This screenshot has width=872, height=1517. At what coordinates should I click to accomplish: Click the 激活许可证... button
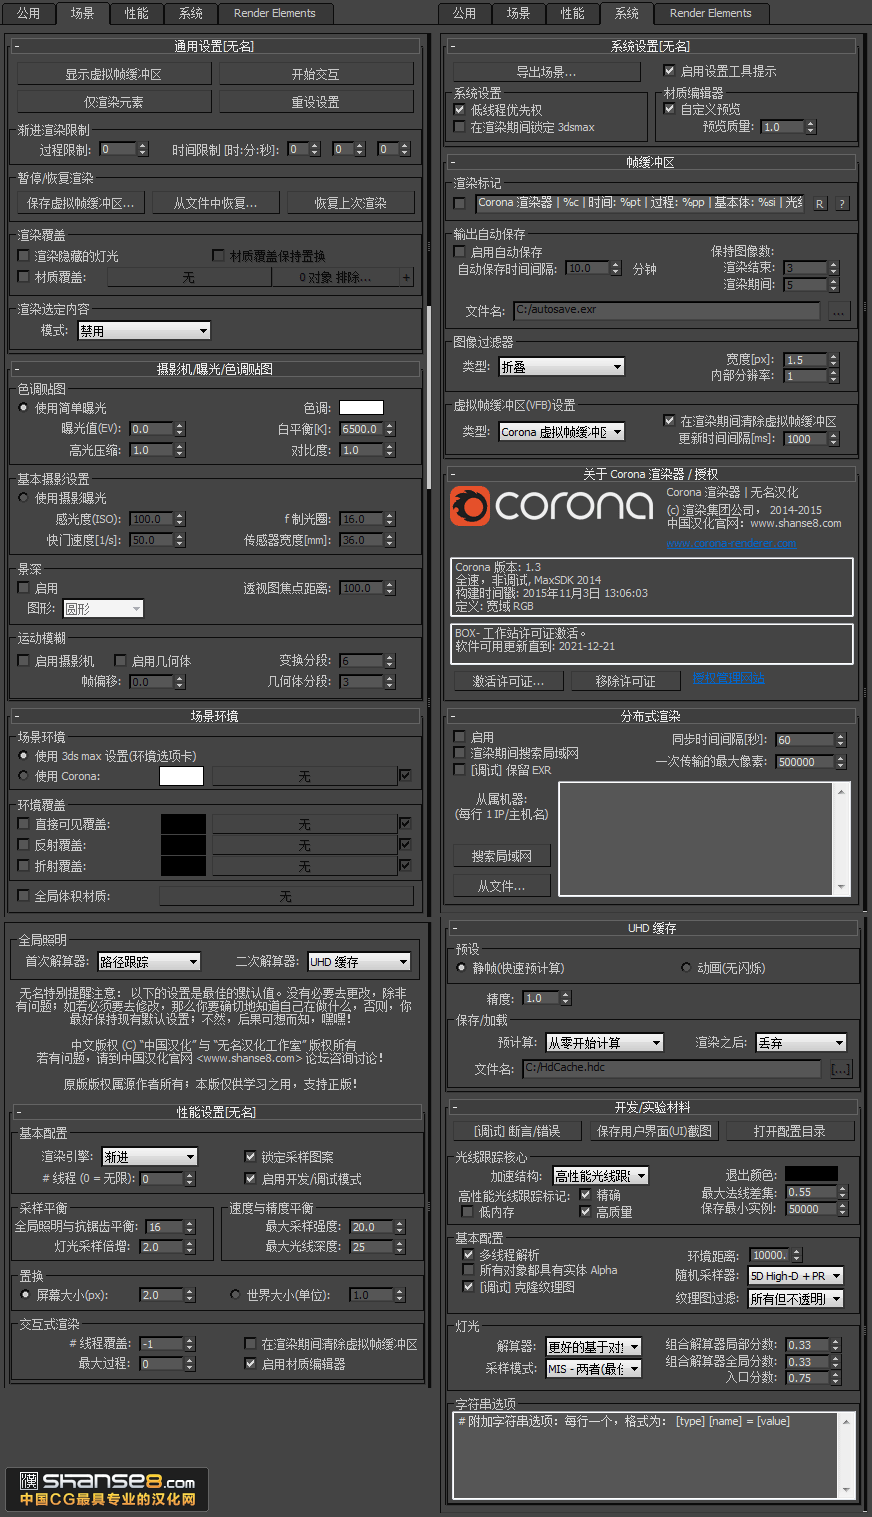508,681
